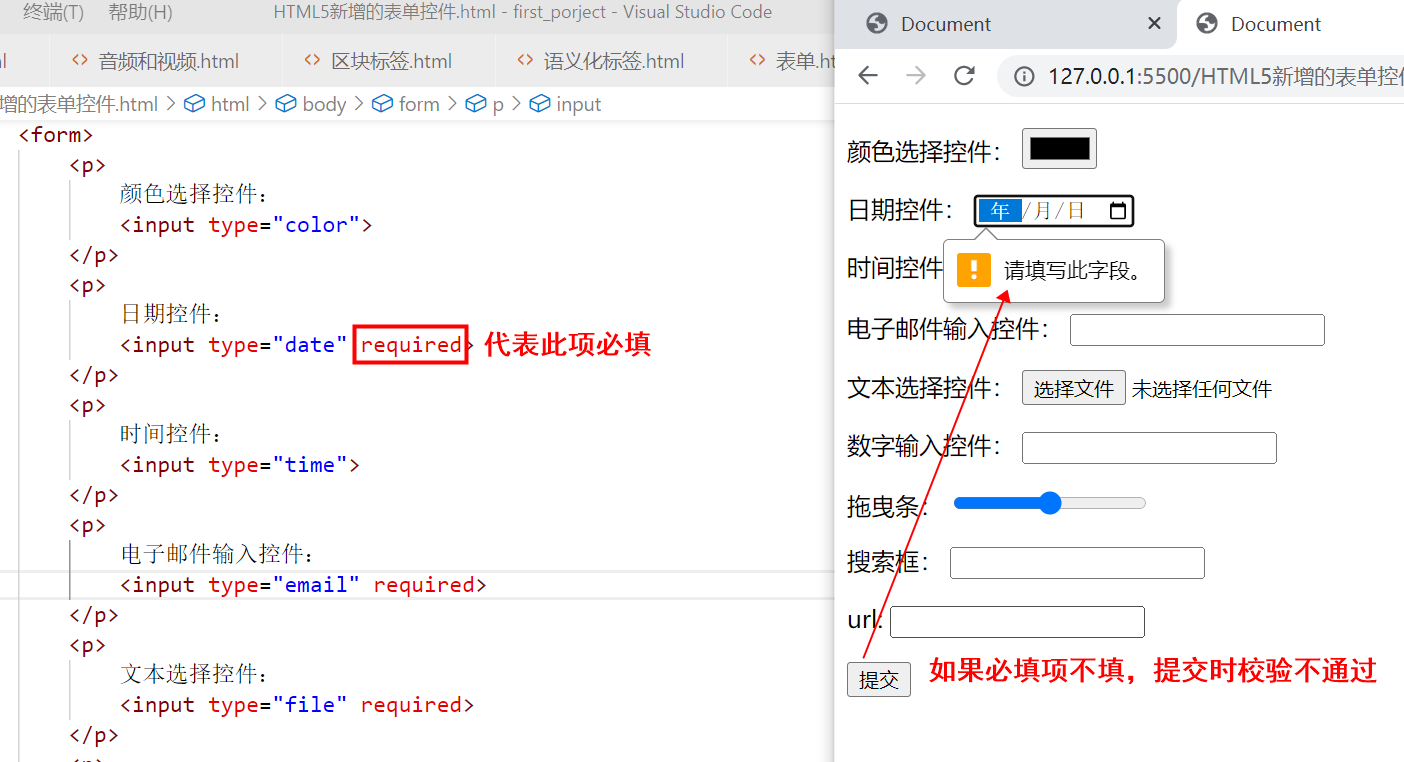Click the opening <form> tag in editor
Viewport: 1404px width, 762px height.
tap(56, 135)
